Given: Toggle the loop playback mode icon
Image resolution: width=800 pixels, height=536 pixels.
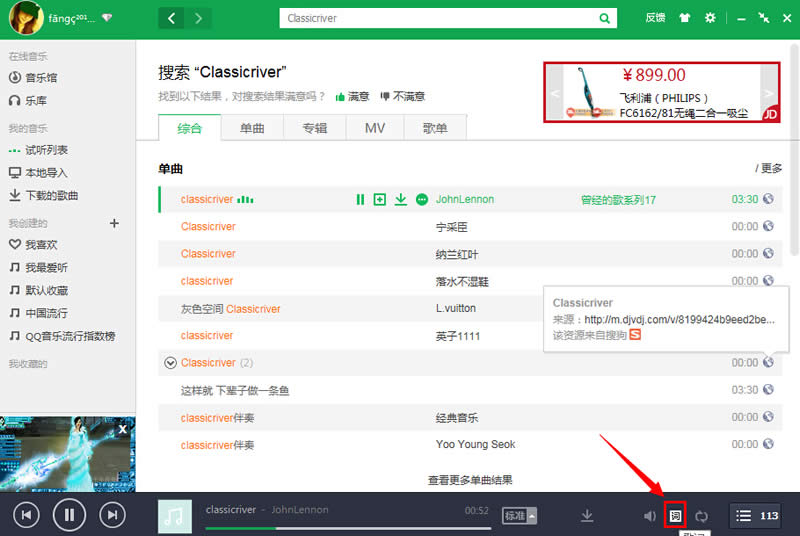Looking at the screenshot, I should [702, 516].
